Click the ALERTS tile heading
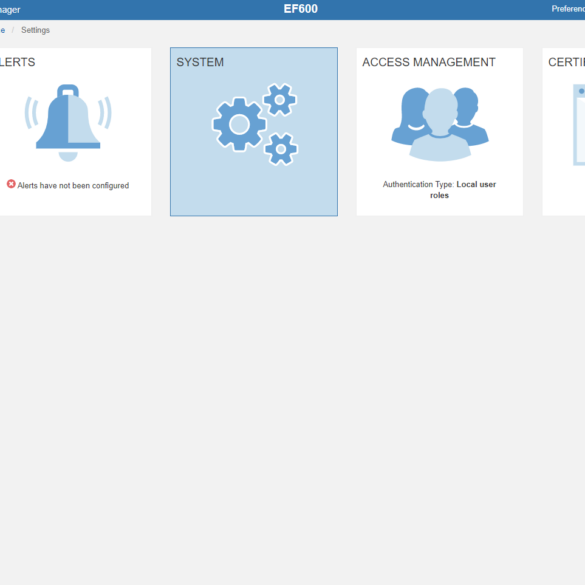 point(18,62)
